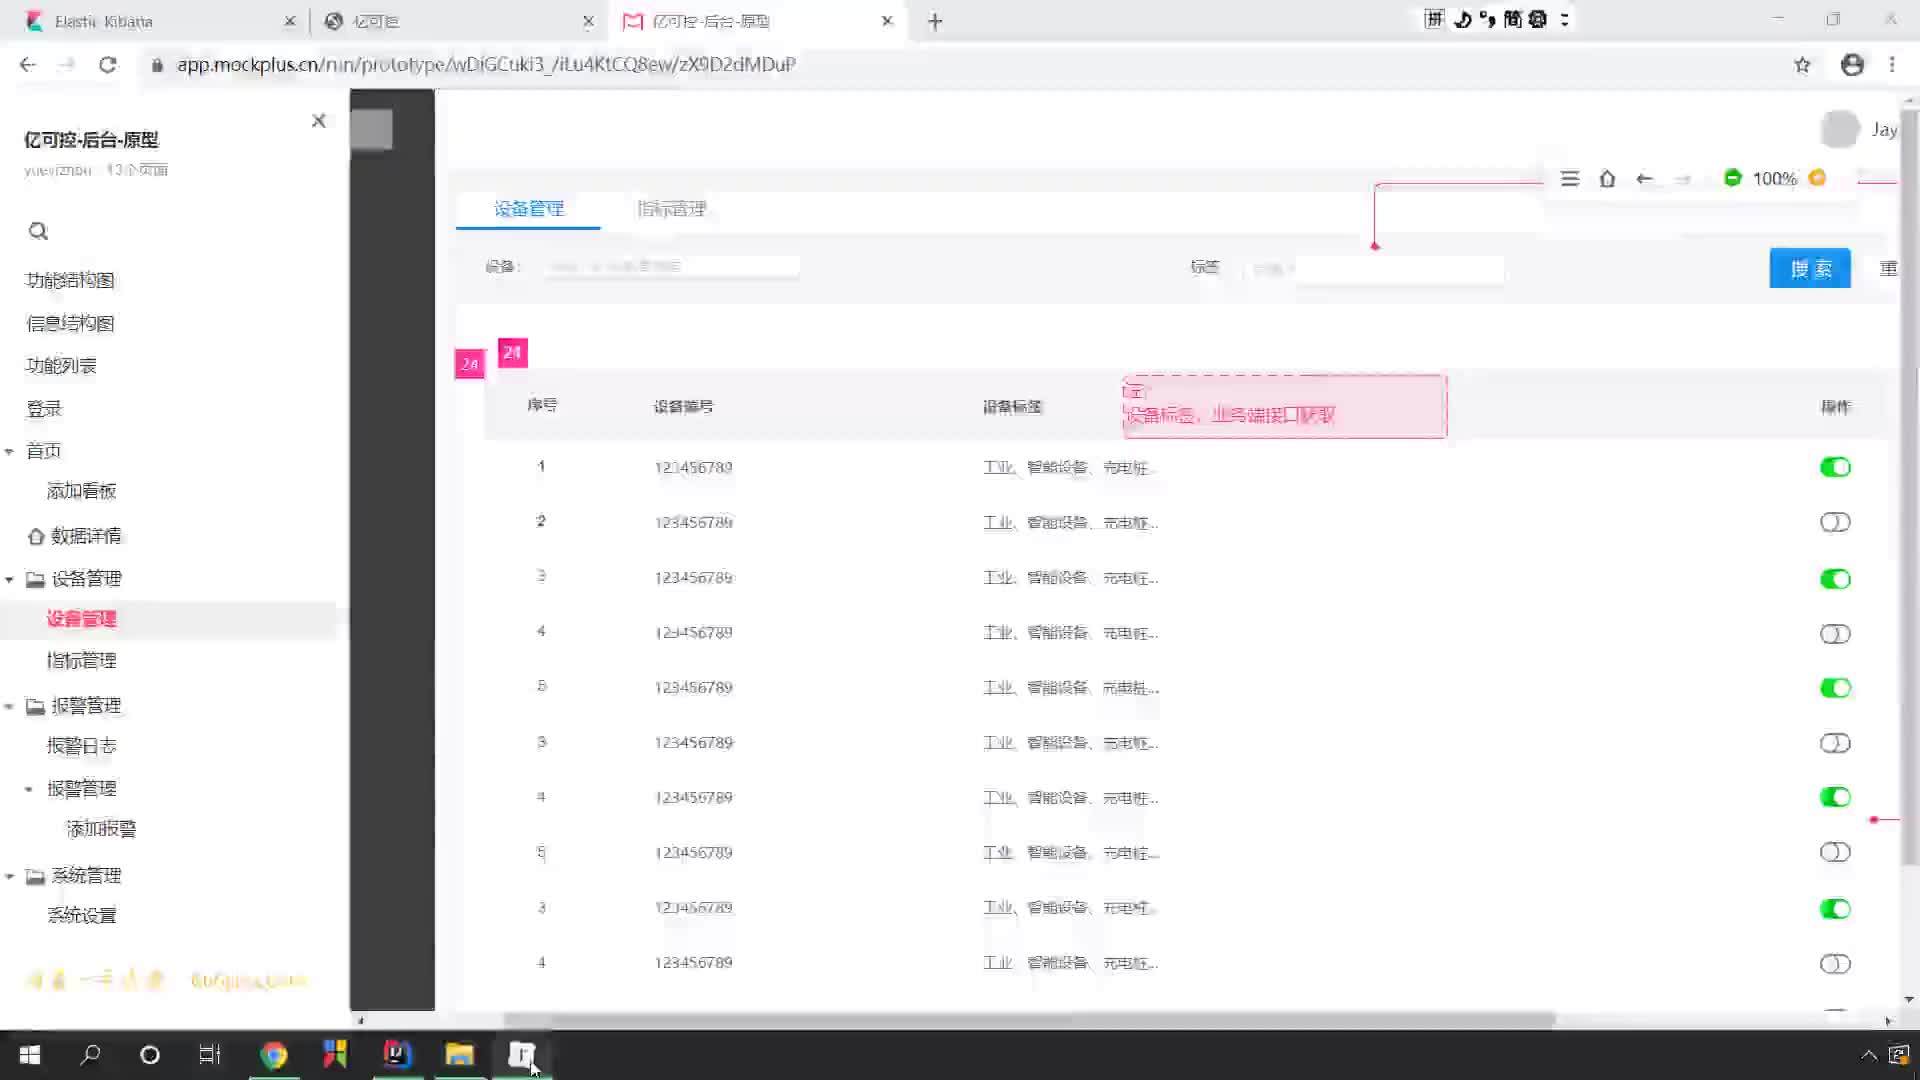The height and width of the screenshot is (1080, 1920).
Task: Close the 亿可控-后台-原型 browser tab
Action: 887,21
